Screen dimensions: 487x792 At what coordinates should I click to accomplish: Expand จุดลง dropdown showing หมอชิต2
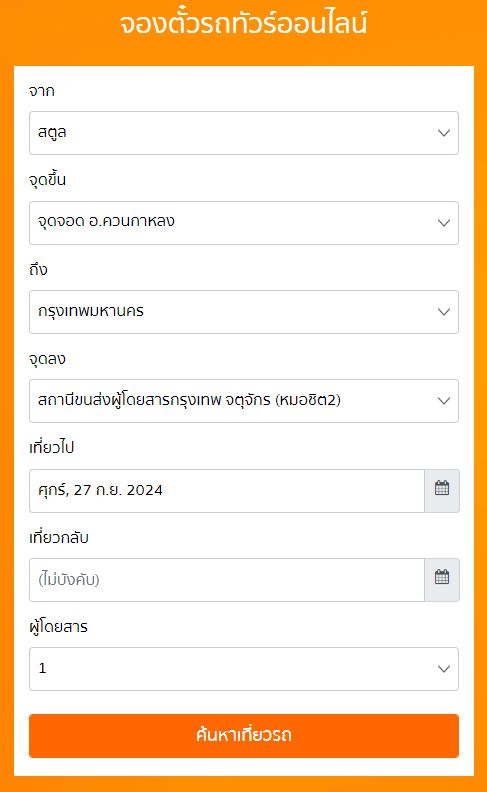click(x=244, y=401)
